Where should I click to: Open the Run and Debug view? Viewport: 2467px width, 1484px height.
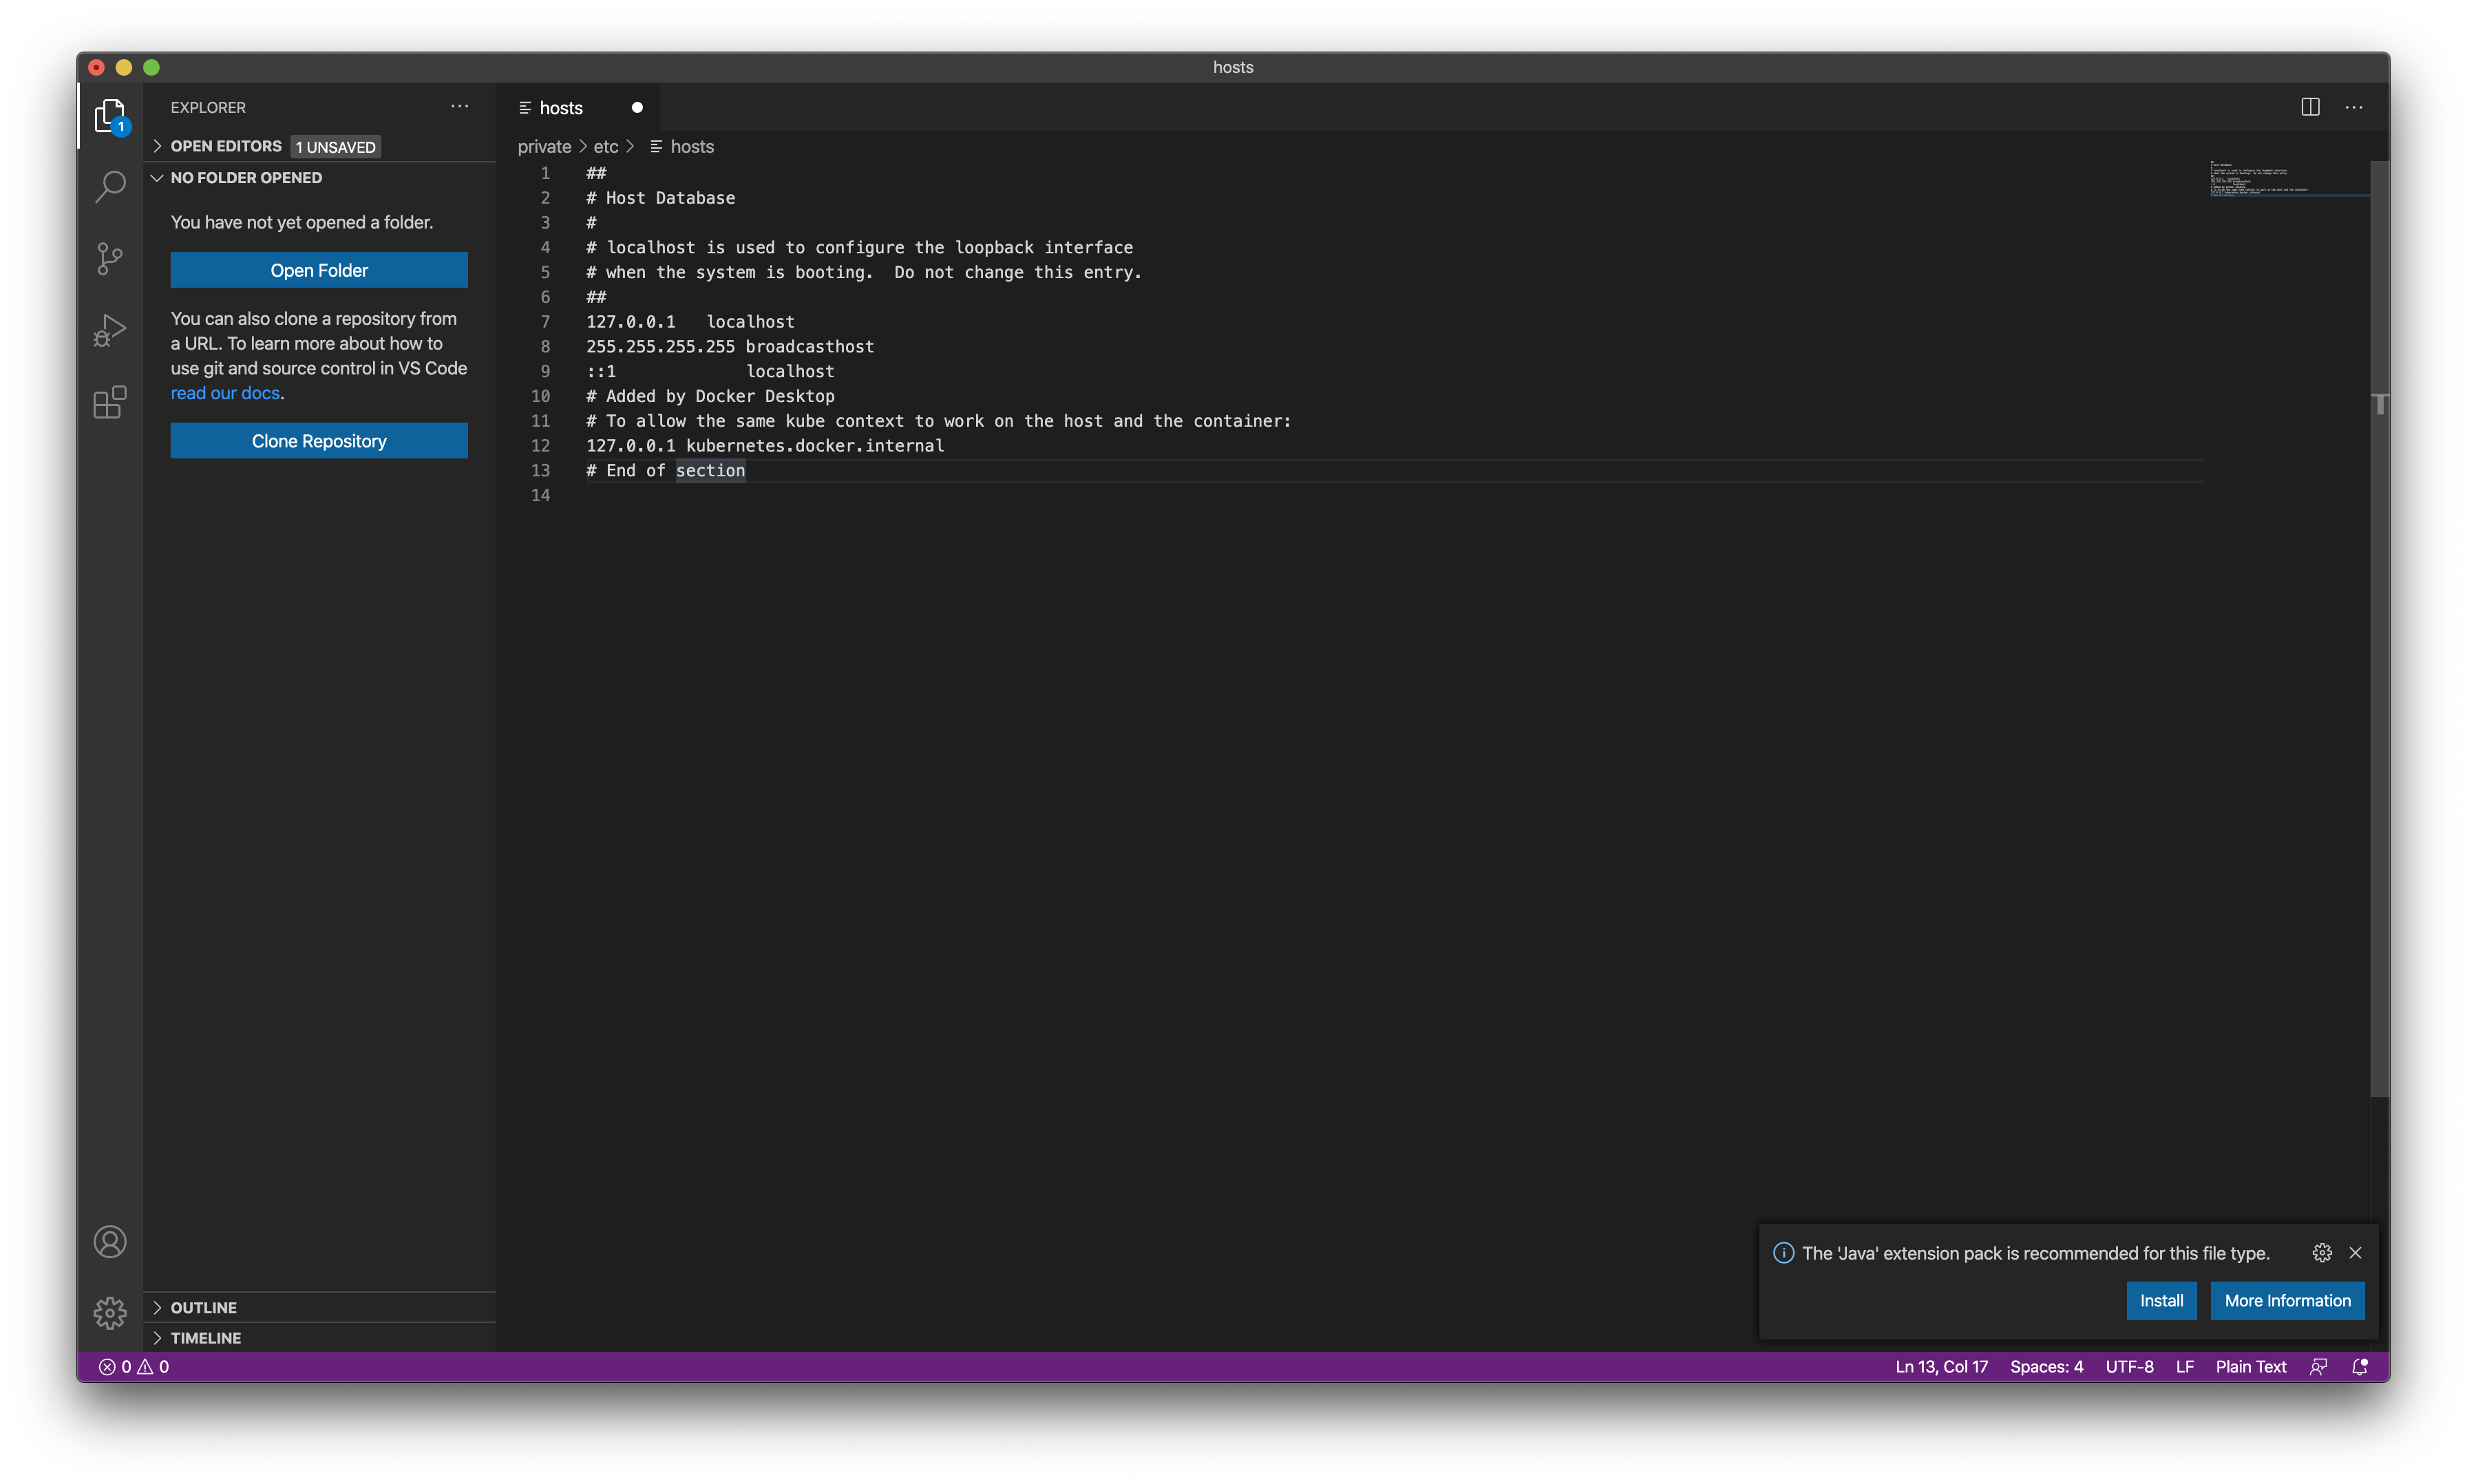[110, 331]
